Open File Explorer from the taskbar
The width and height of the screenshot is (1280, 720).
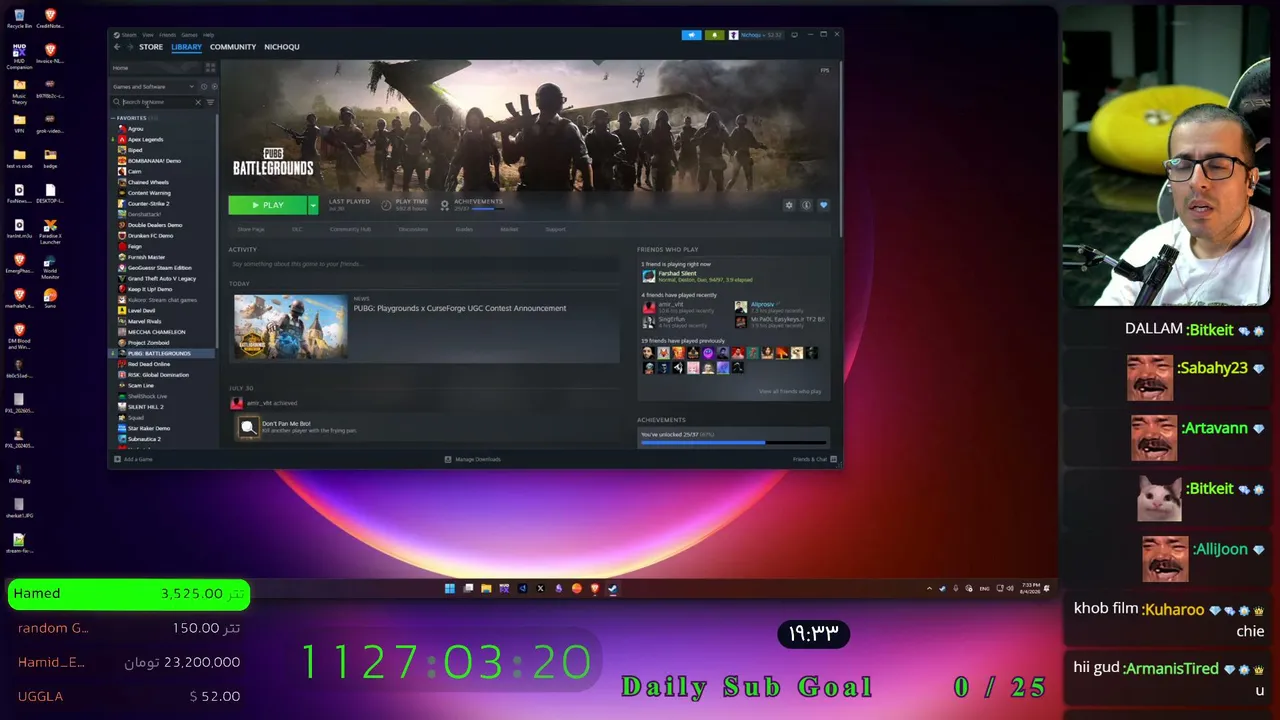[x=486, y=588]
